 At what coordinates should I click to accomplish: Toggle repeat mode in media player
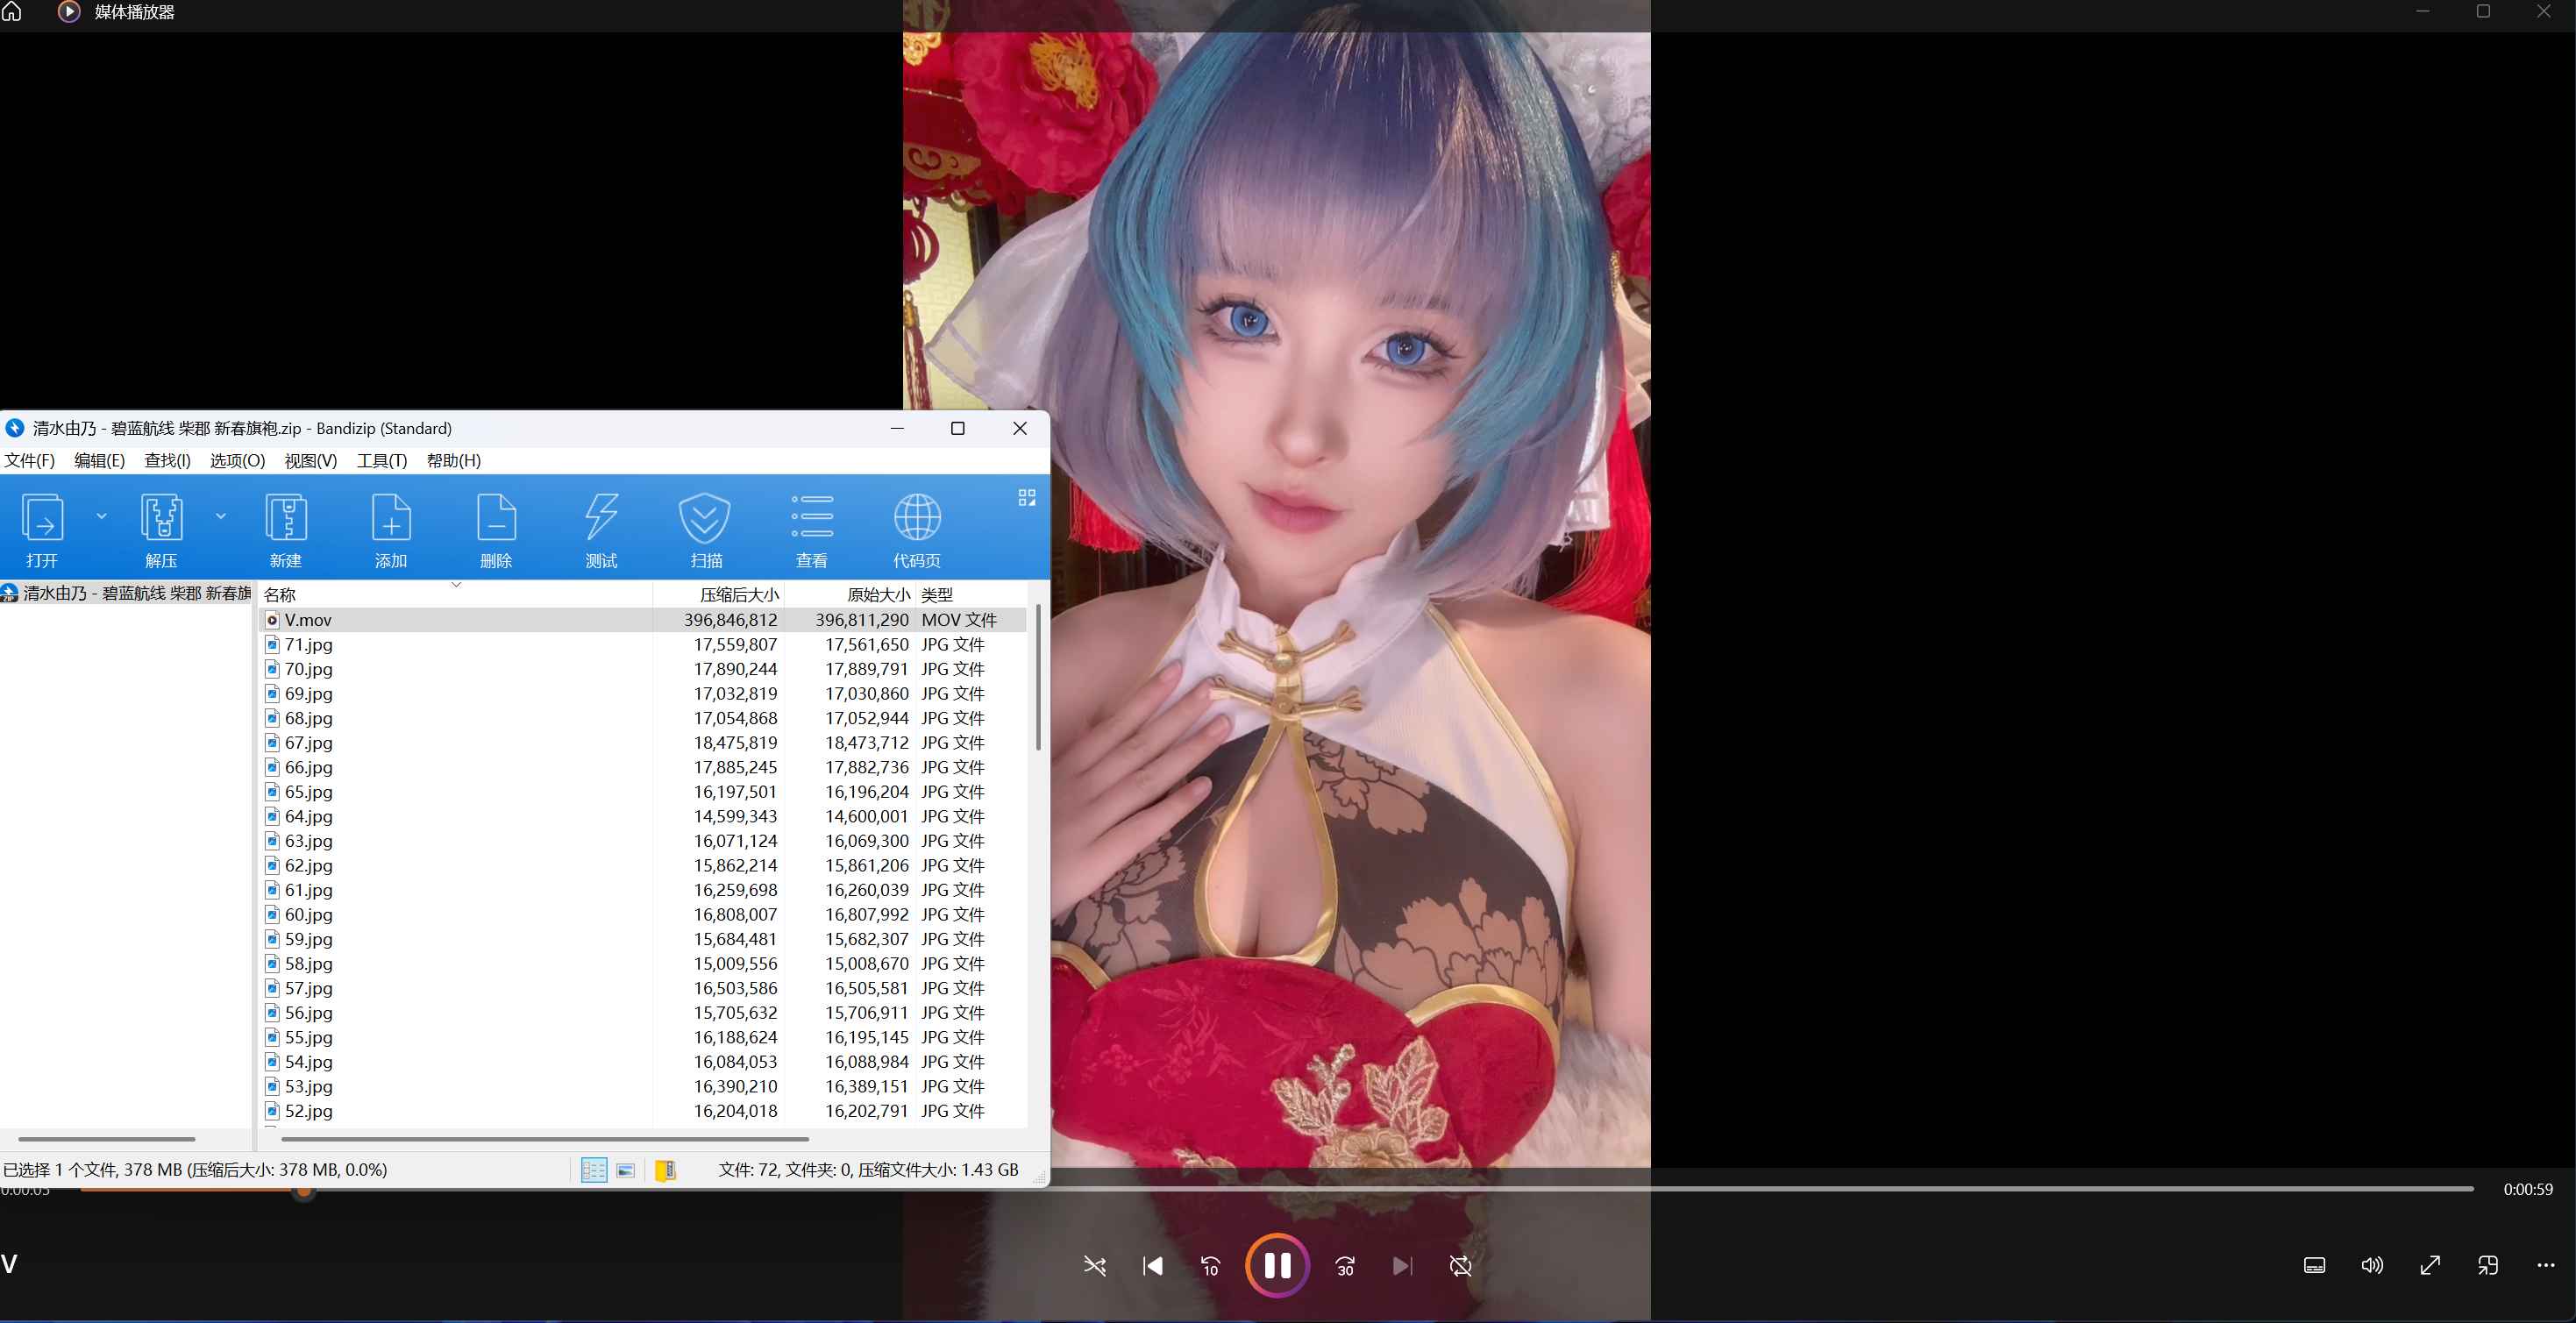[1460, 1266]
